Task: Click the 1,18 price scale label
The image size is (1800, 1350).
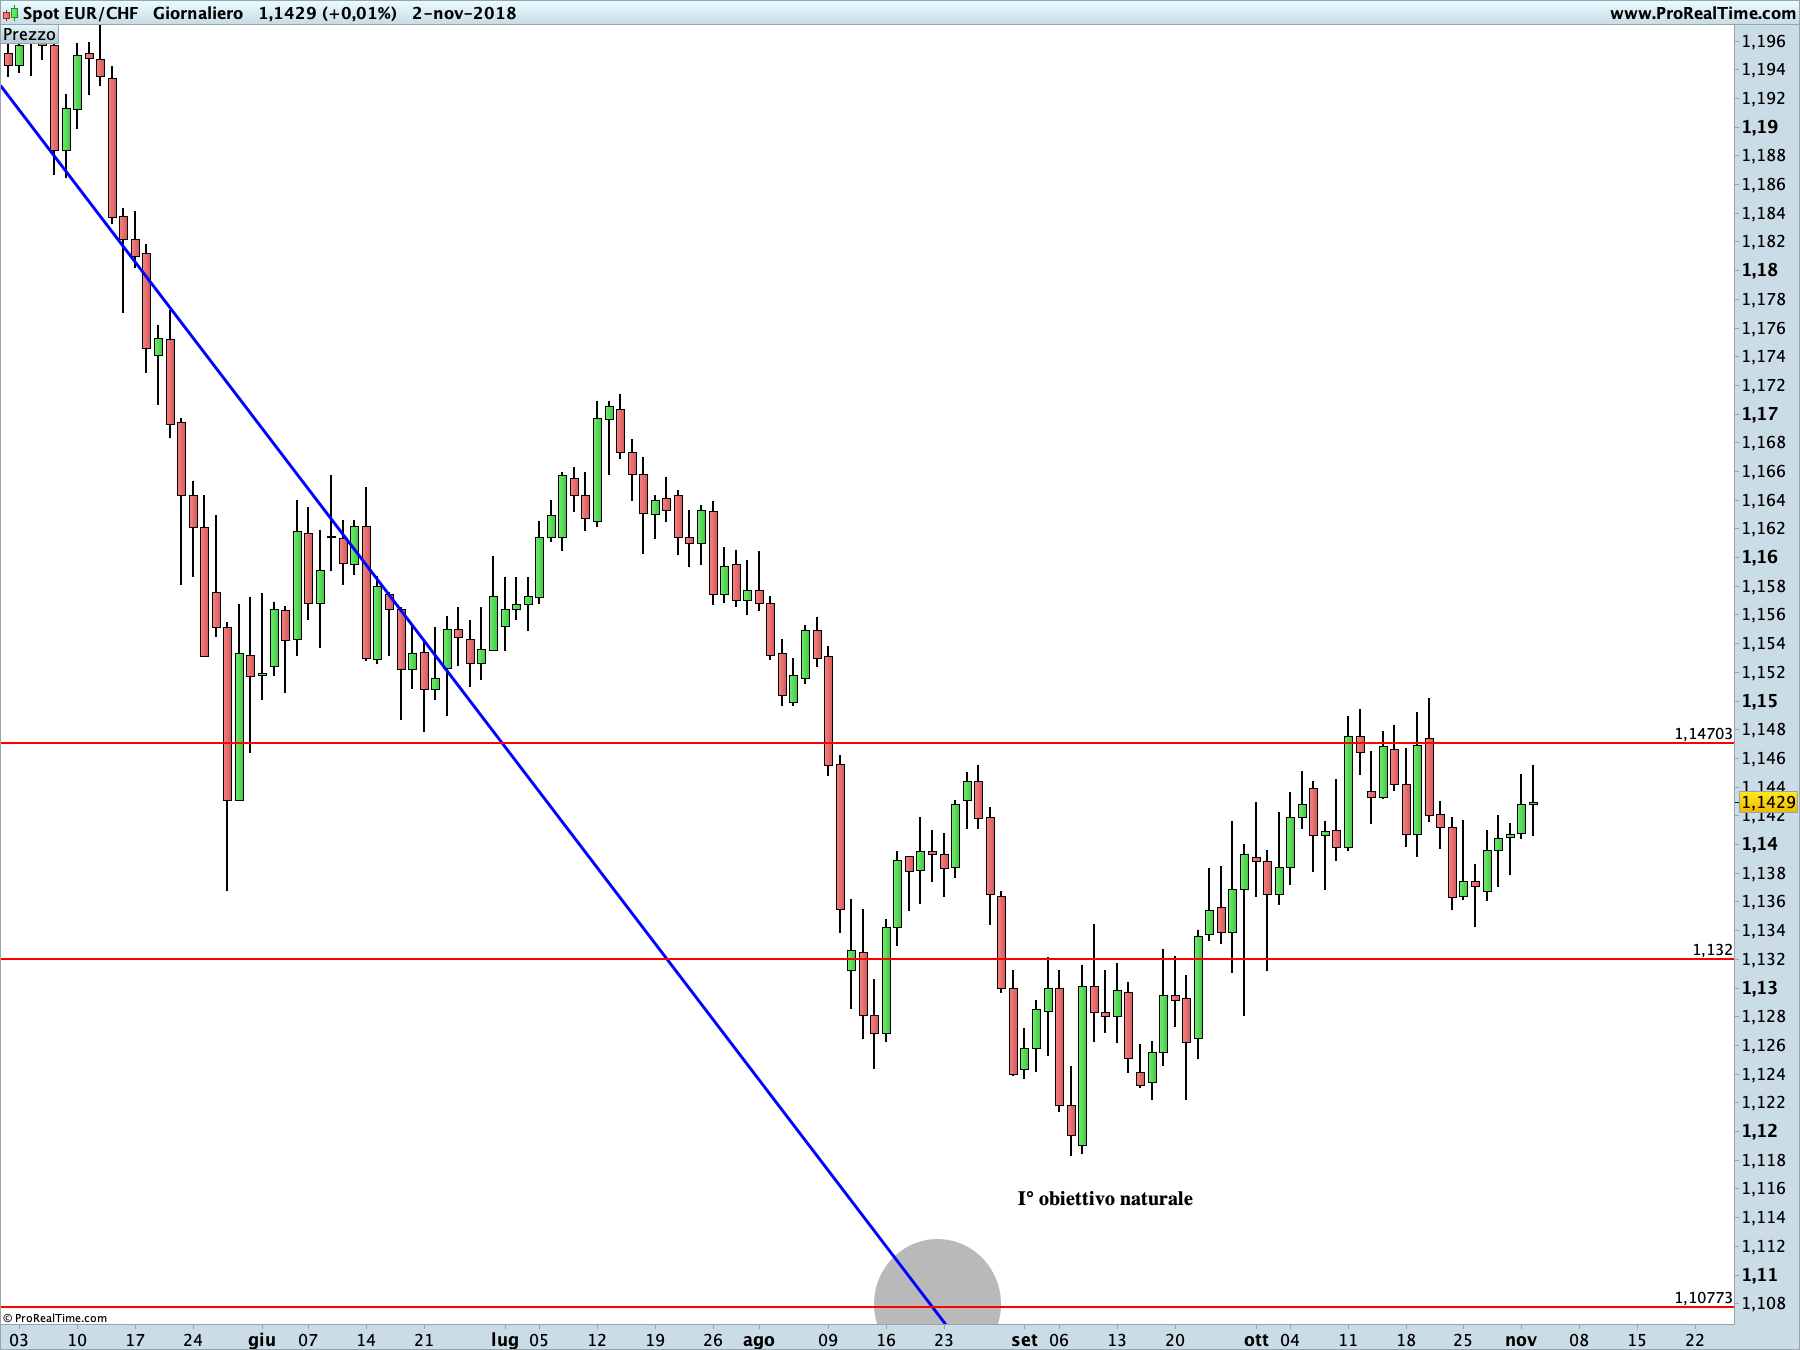Action: tap(1760, 270)
